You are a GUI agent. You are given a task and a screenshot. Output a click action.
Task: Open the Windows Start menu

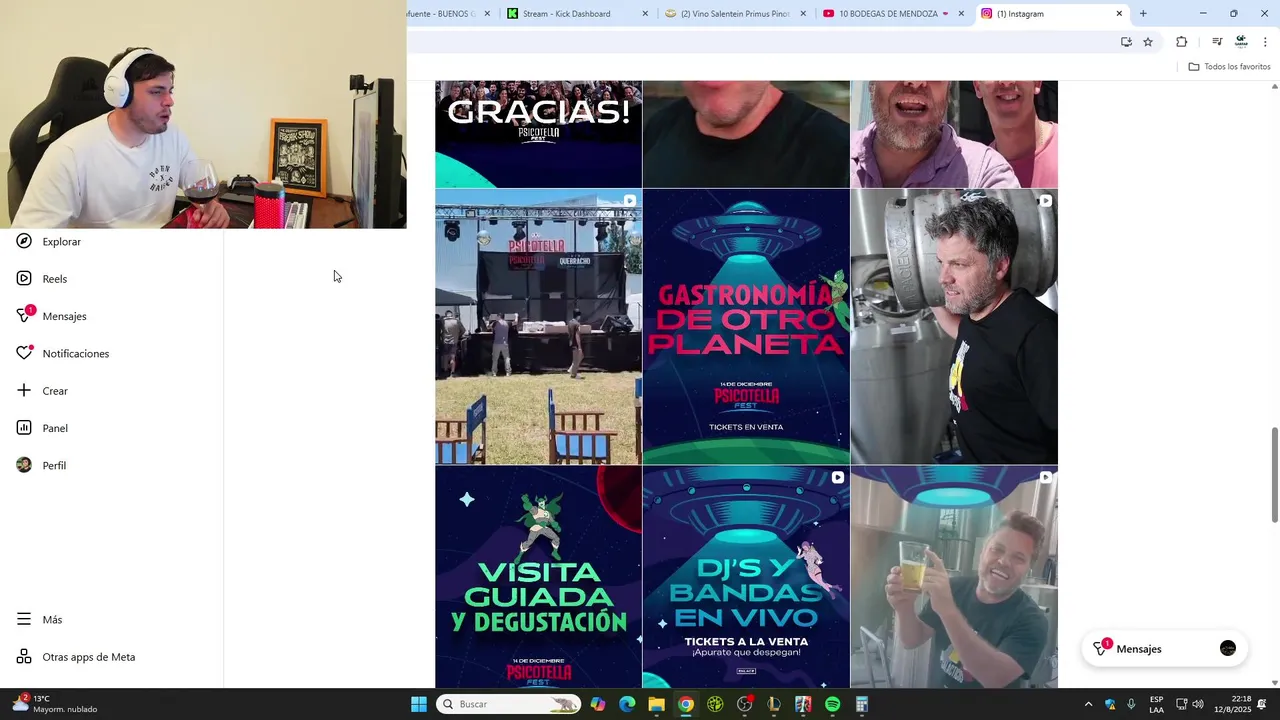[419, 704]
